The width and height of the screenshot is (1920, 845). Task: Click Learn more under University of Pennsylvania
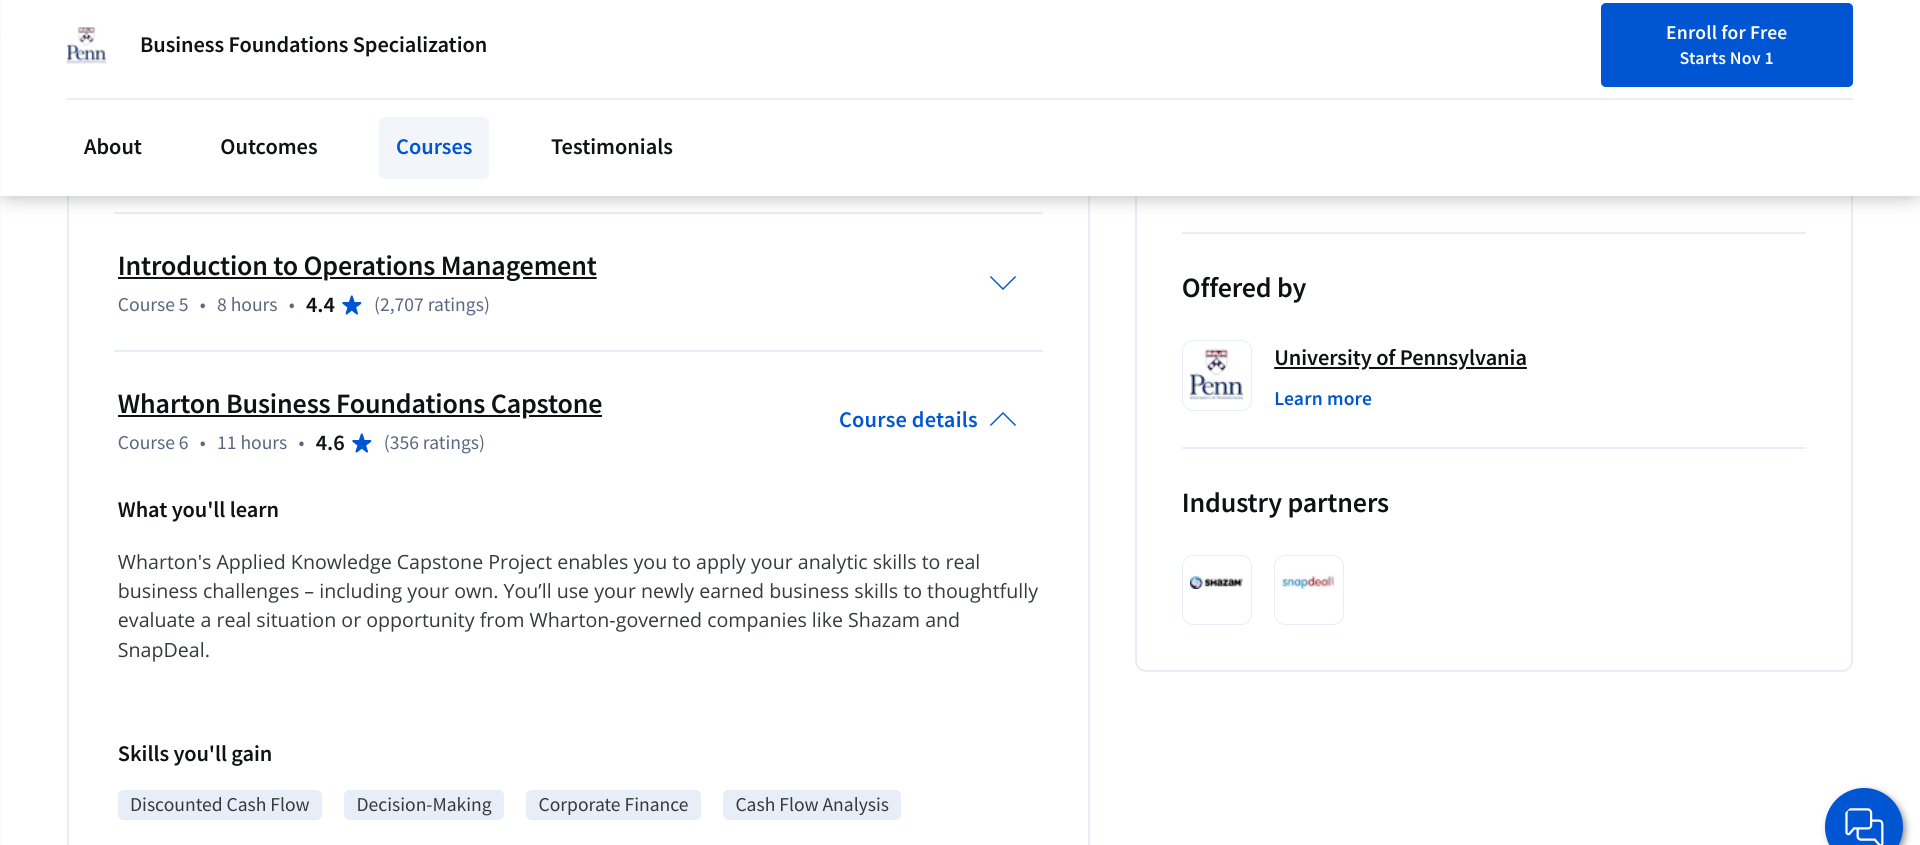(x=1322, y=399)
